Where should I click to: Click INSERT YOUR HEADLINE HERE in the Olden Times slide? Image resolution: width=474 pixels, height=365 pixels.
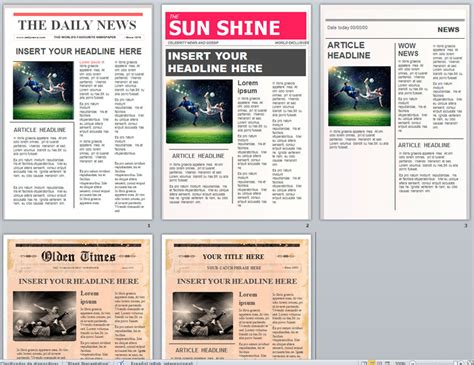tap(79, 281)
